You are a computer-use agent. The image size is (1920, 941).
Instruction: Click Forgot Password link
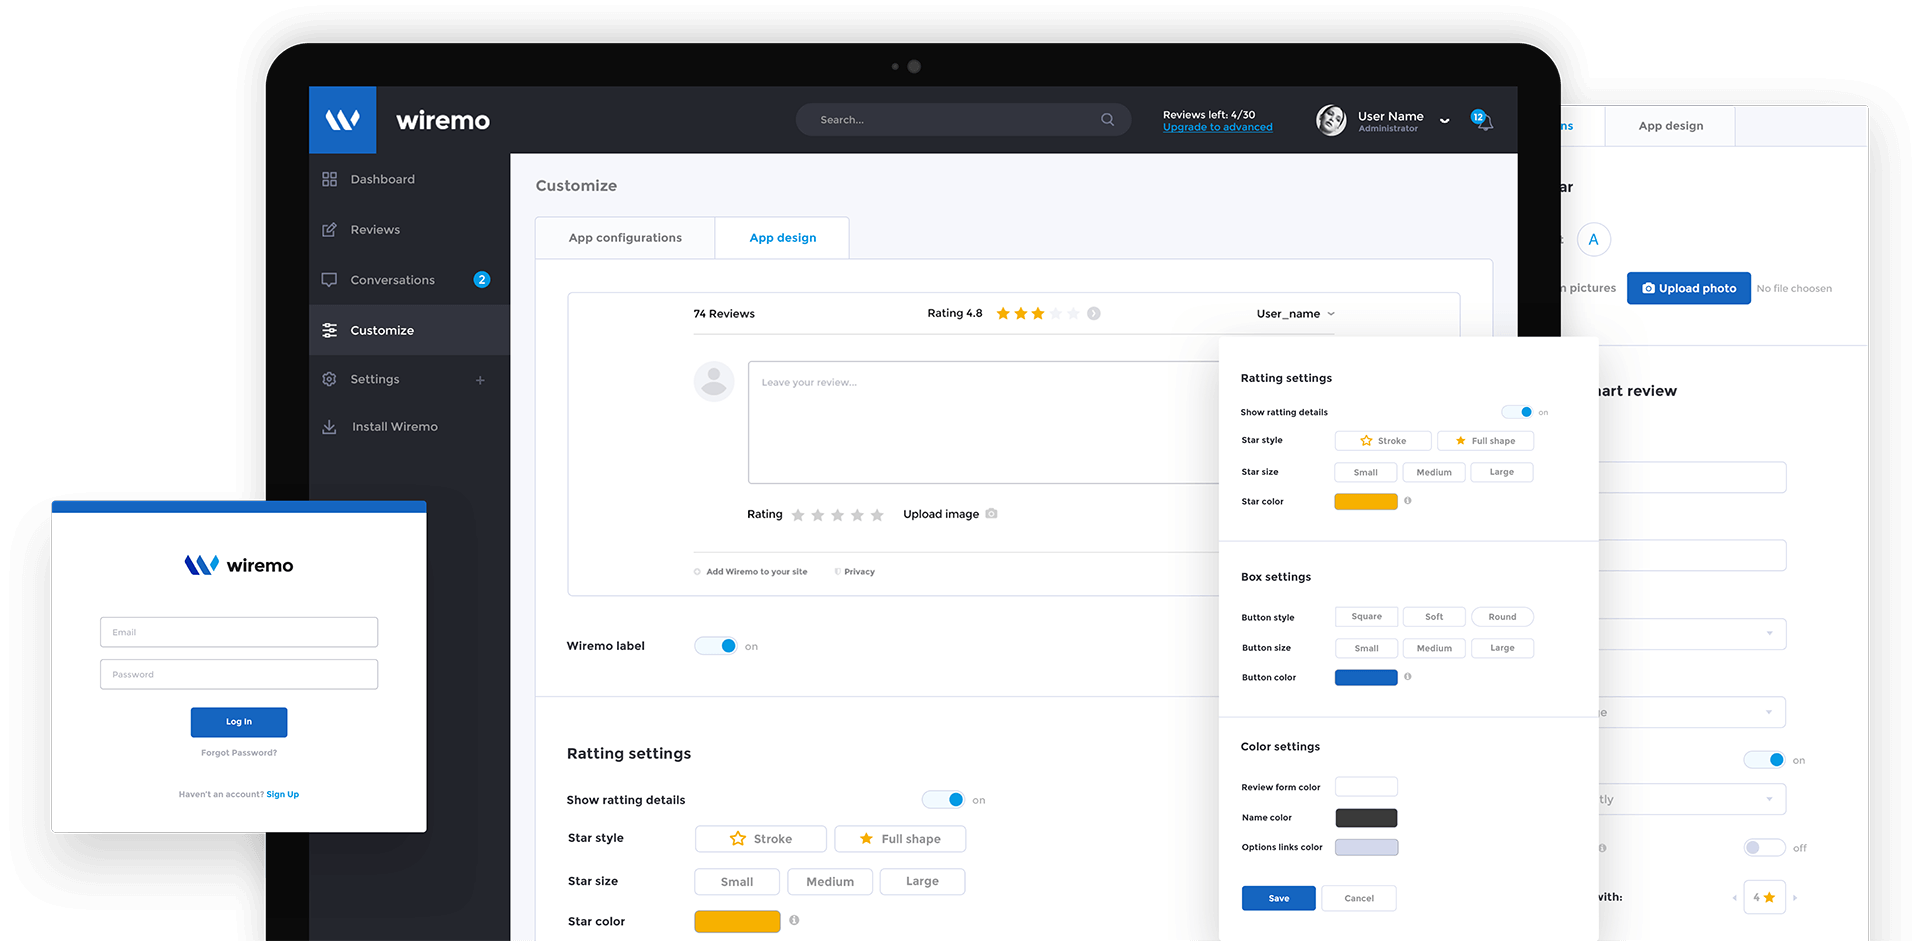point(239,753)
